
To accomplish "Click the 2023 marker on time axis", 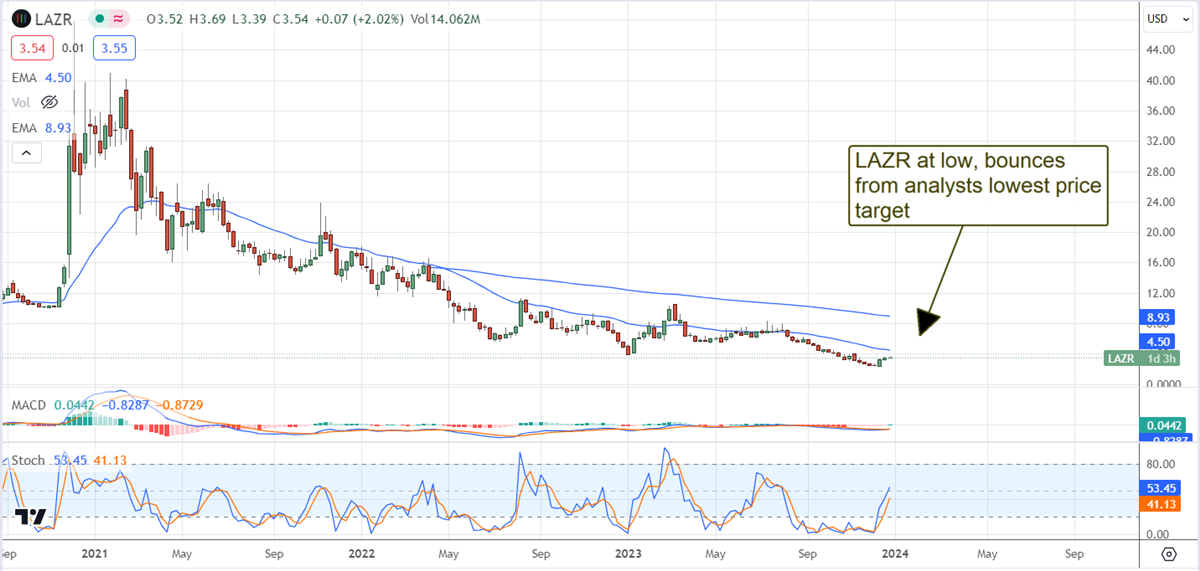I will (x=629, y=552).
